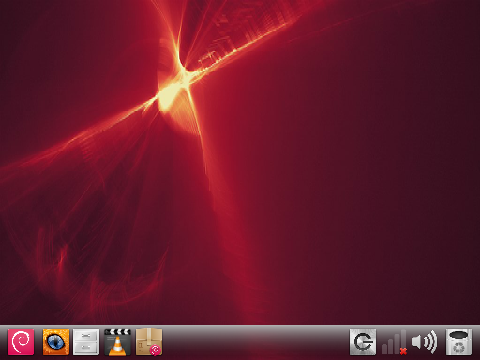Launch VLC media player cone icon
Screen dimensions: 480x360
(x=117, y=342)
